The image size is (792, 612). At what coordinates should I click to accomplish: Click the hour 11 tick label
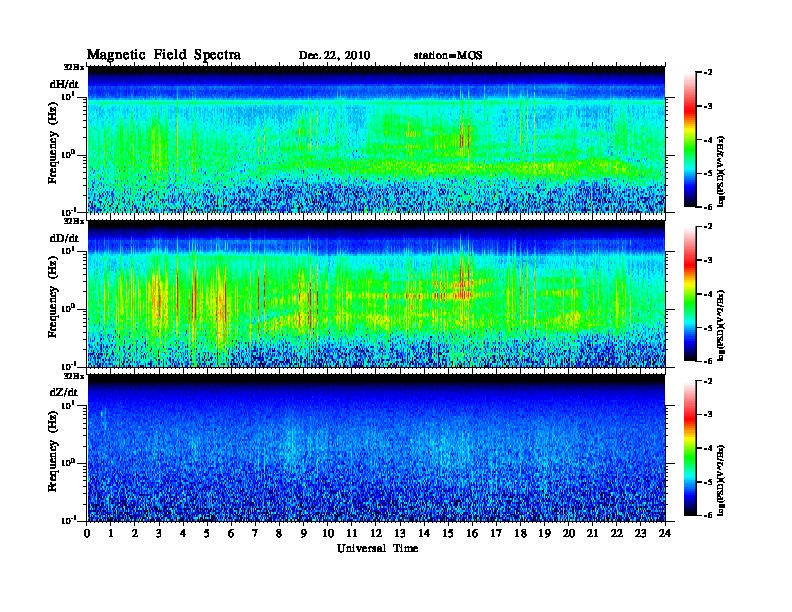click(x=352, y=533)
